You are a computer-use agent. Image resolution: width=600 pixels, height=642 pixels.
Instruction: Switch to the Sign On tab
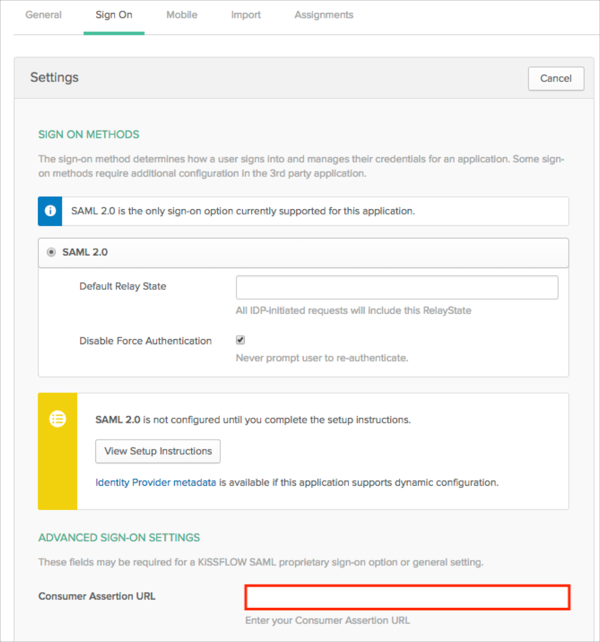(114, 15)
